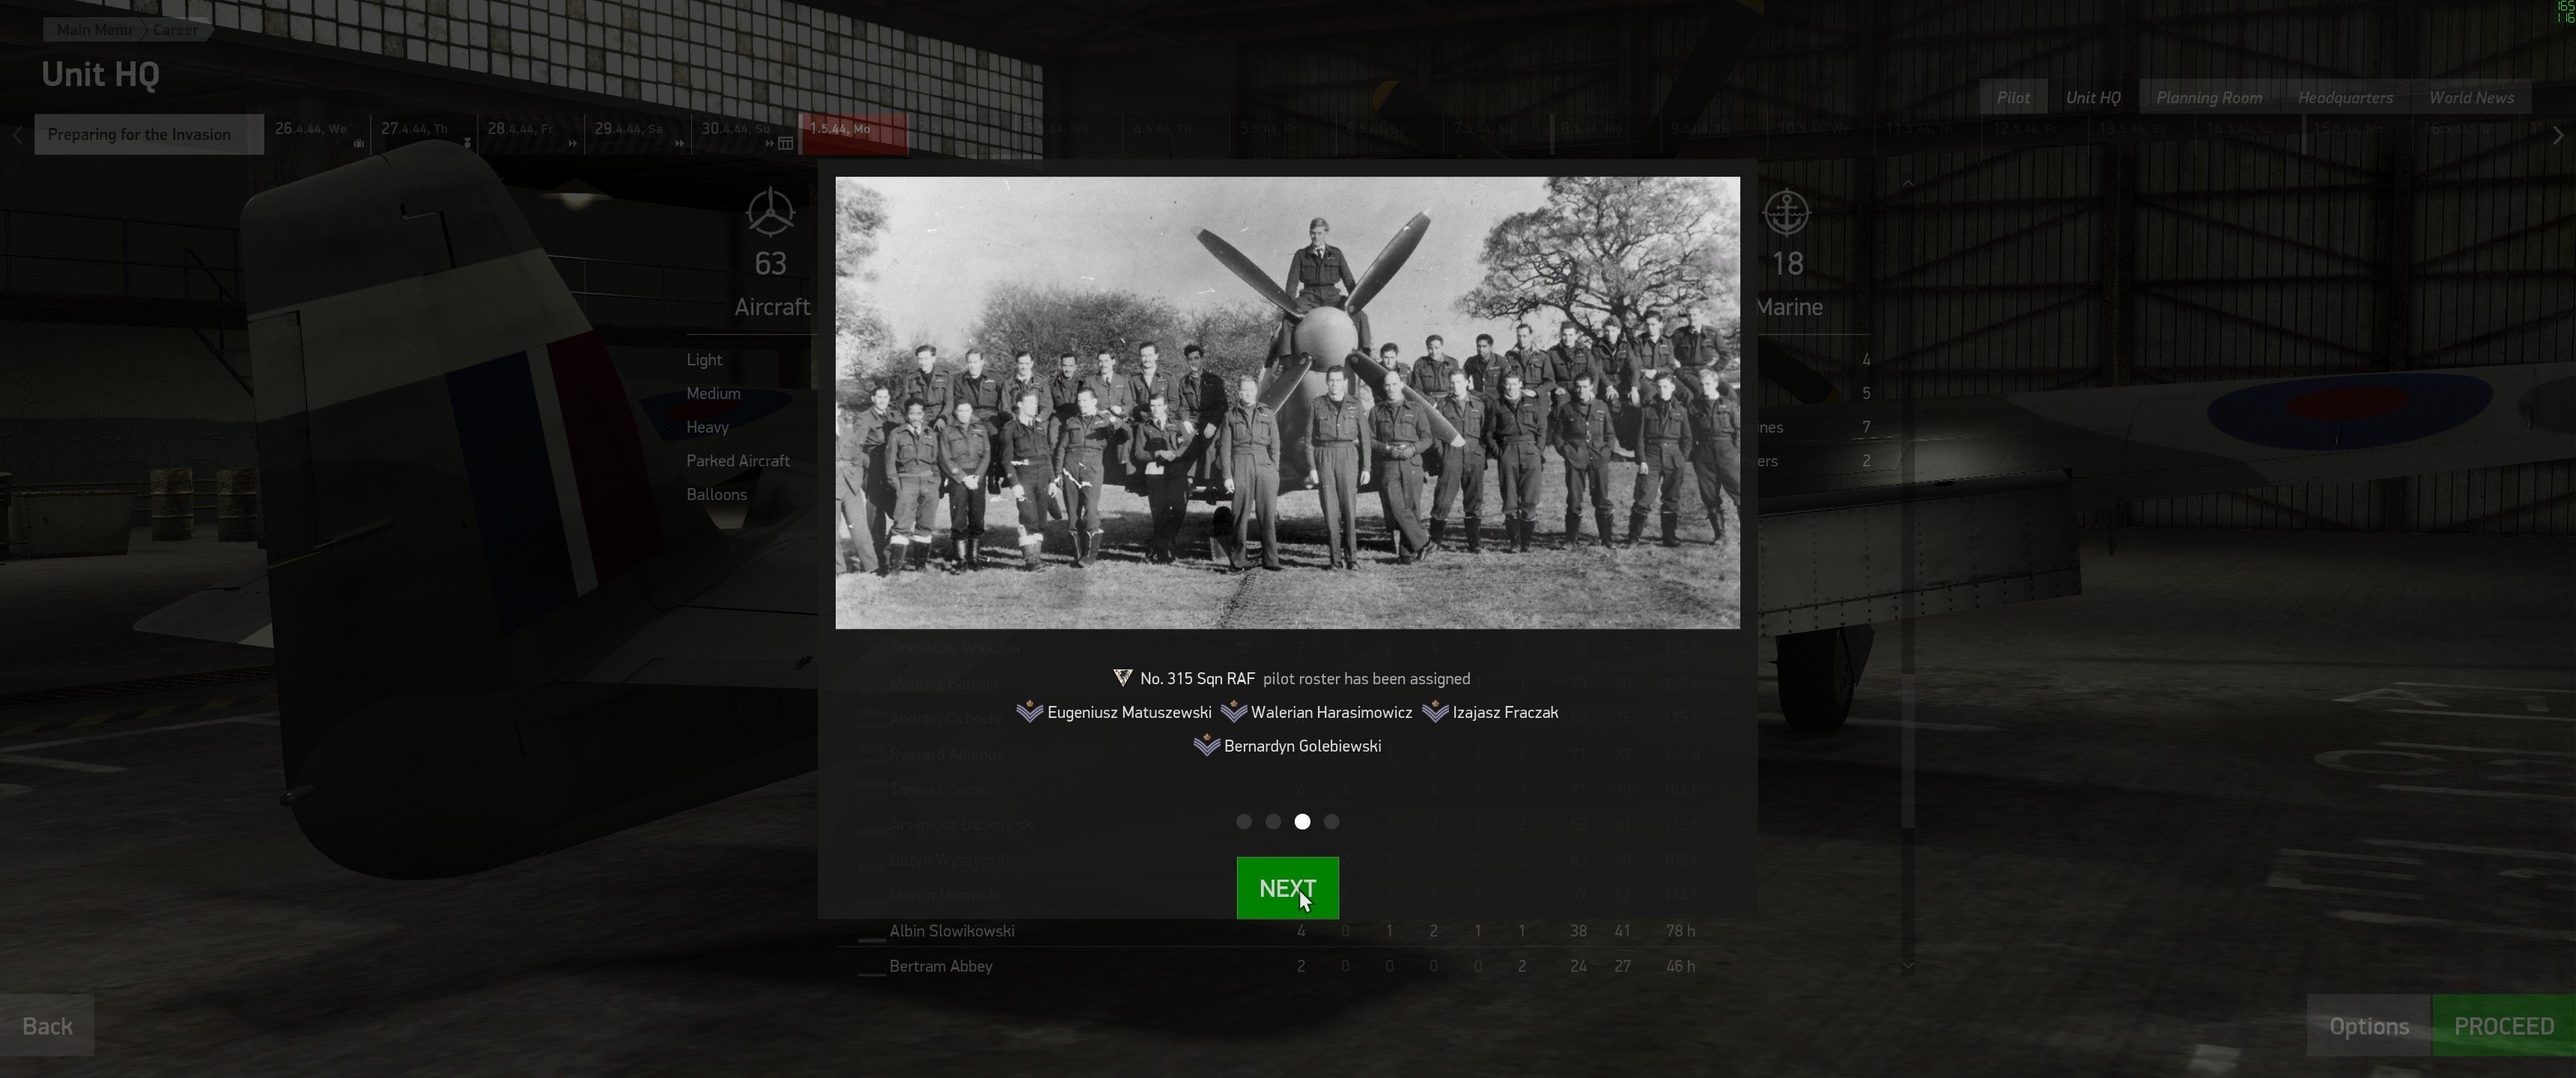Click the Parked Aircraft stat label
This screenshot has width=2576, height=1078.
(738, 460)
